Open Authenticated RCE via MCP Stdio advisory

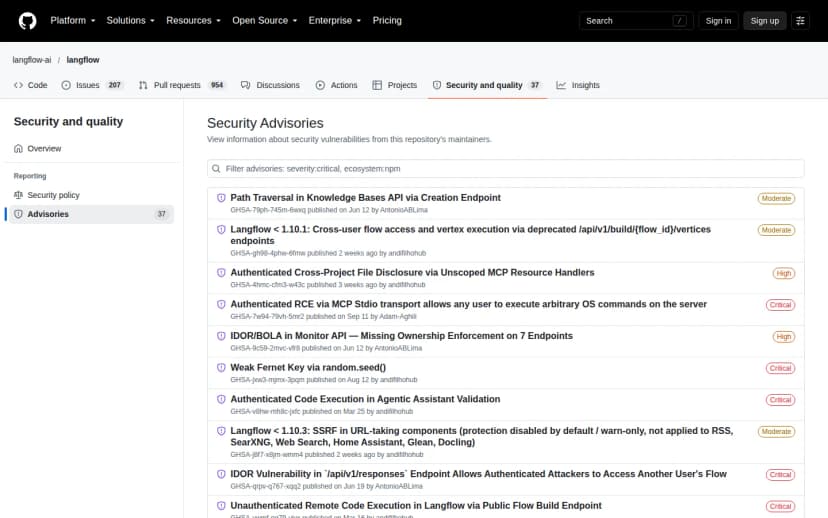tap(468, 304)
